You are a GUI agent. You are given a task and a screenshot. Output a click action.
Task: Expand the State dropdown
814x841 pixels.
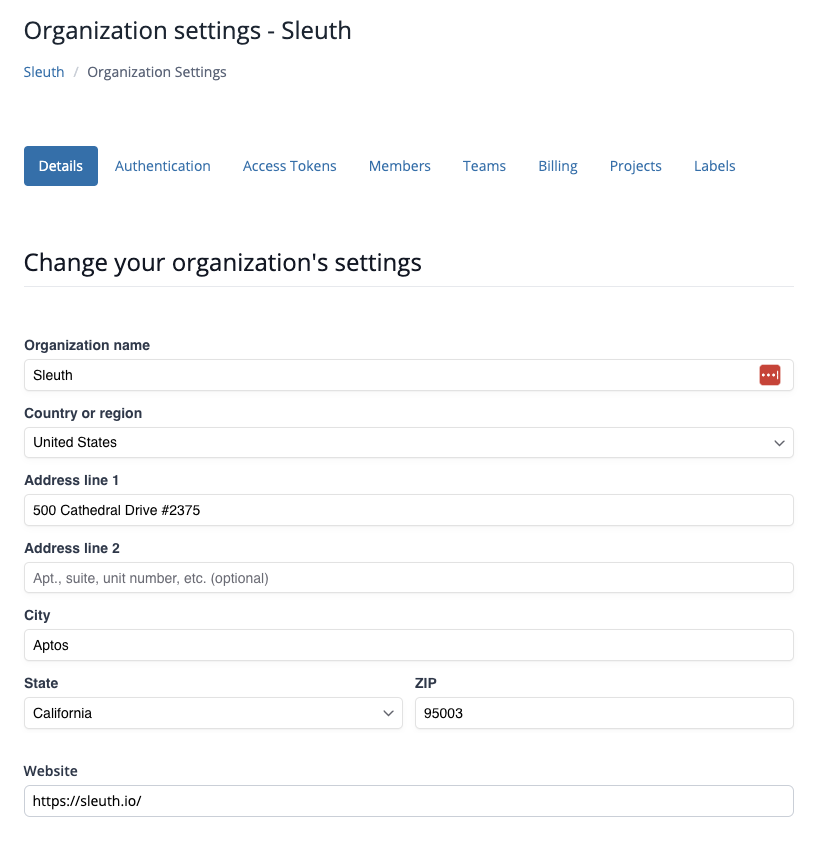coord(212,713)
